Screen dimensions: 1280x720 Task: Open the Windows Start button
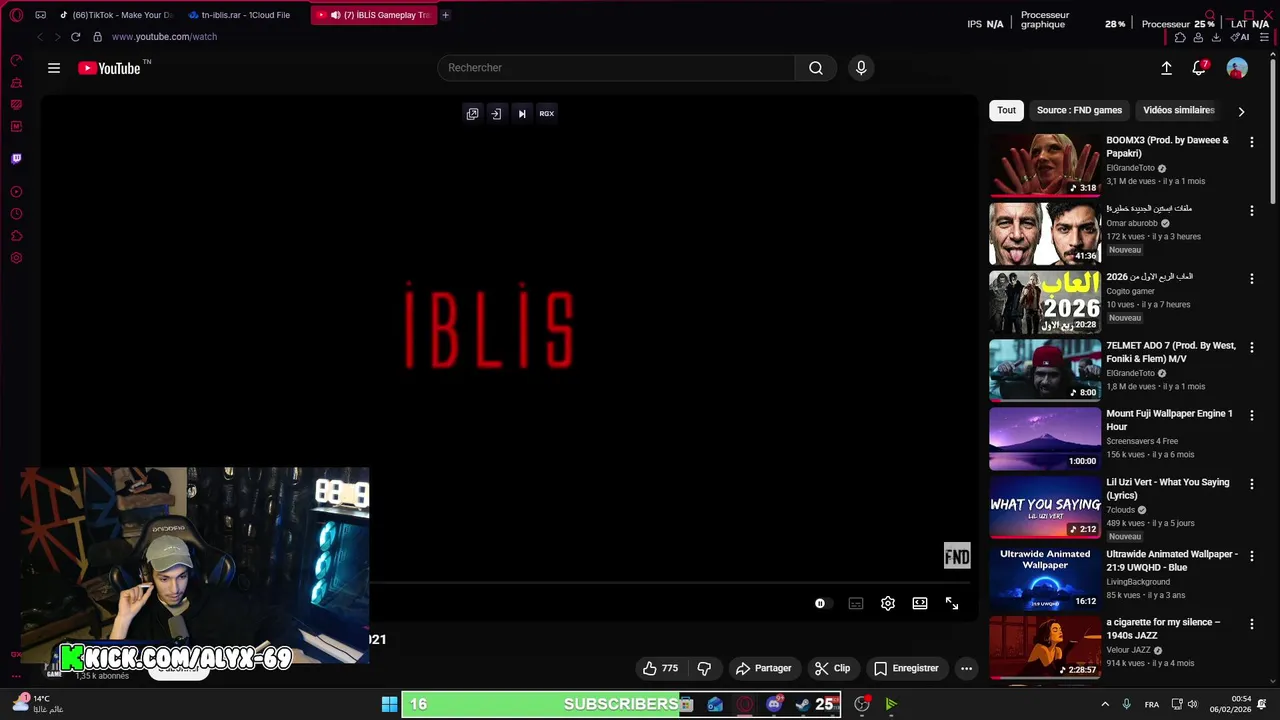389,704
